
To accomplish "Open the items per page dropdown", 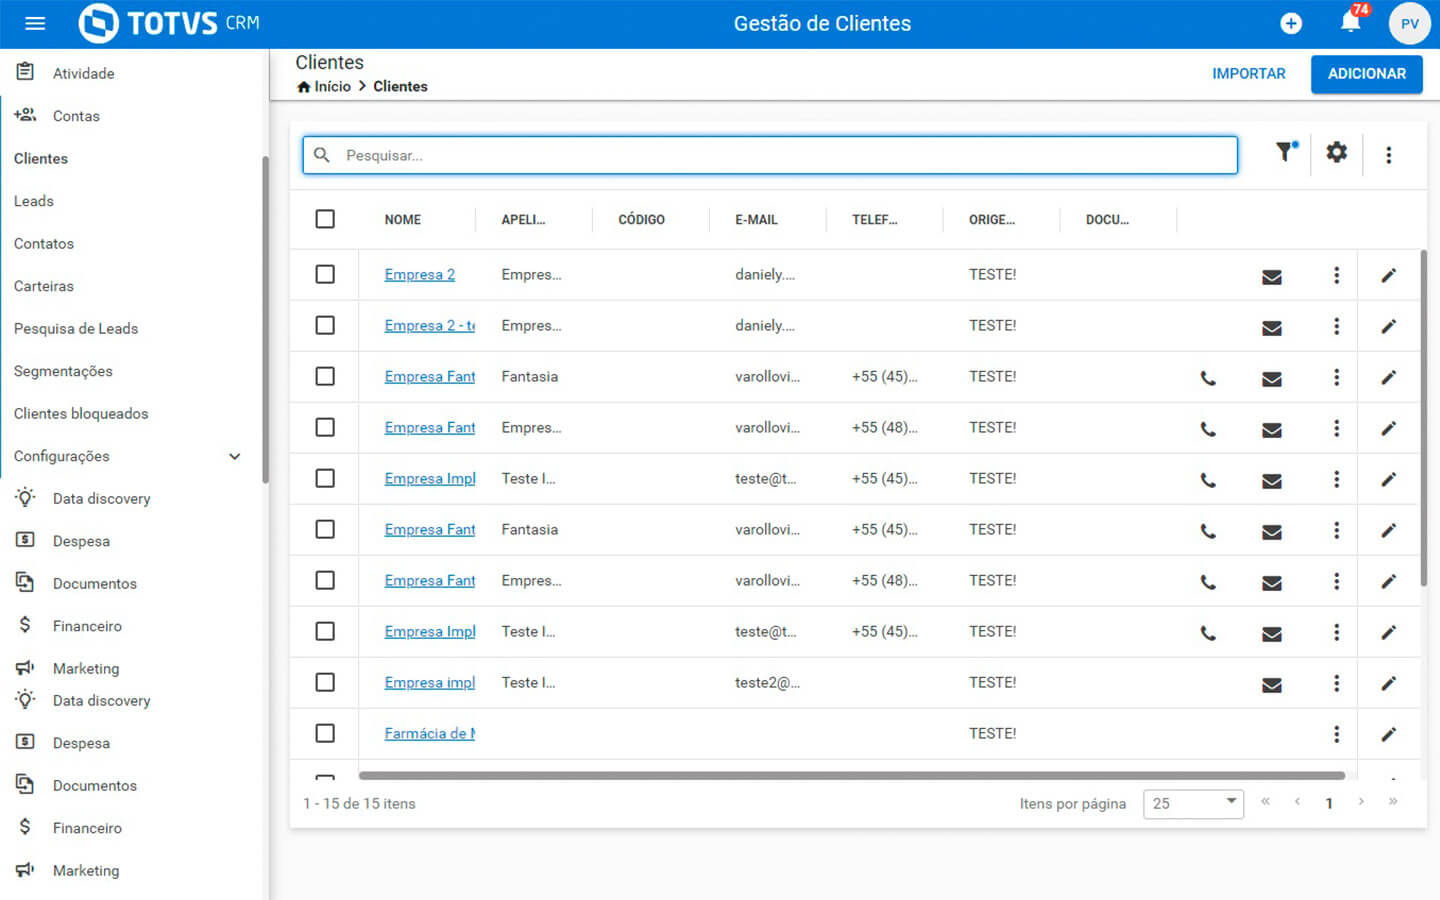I will click(x=1193, y=803).
